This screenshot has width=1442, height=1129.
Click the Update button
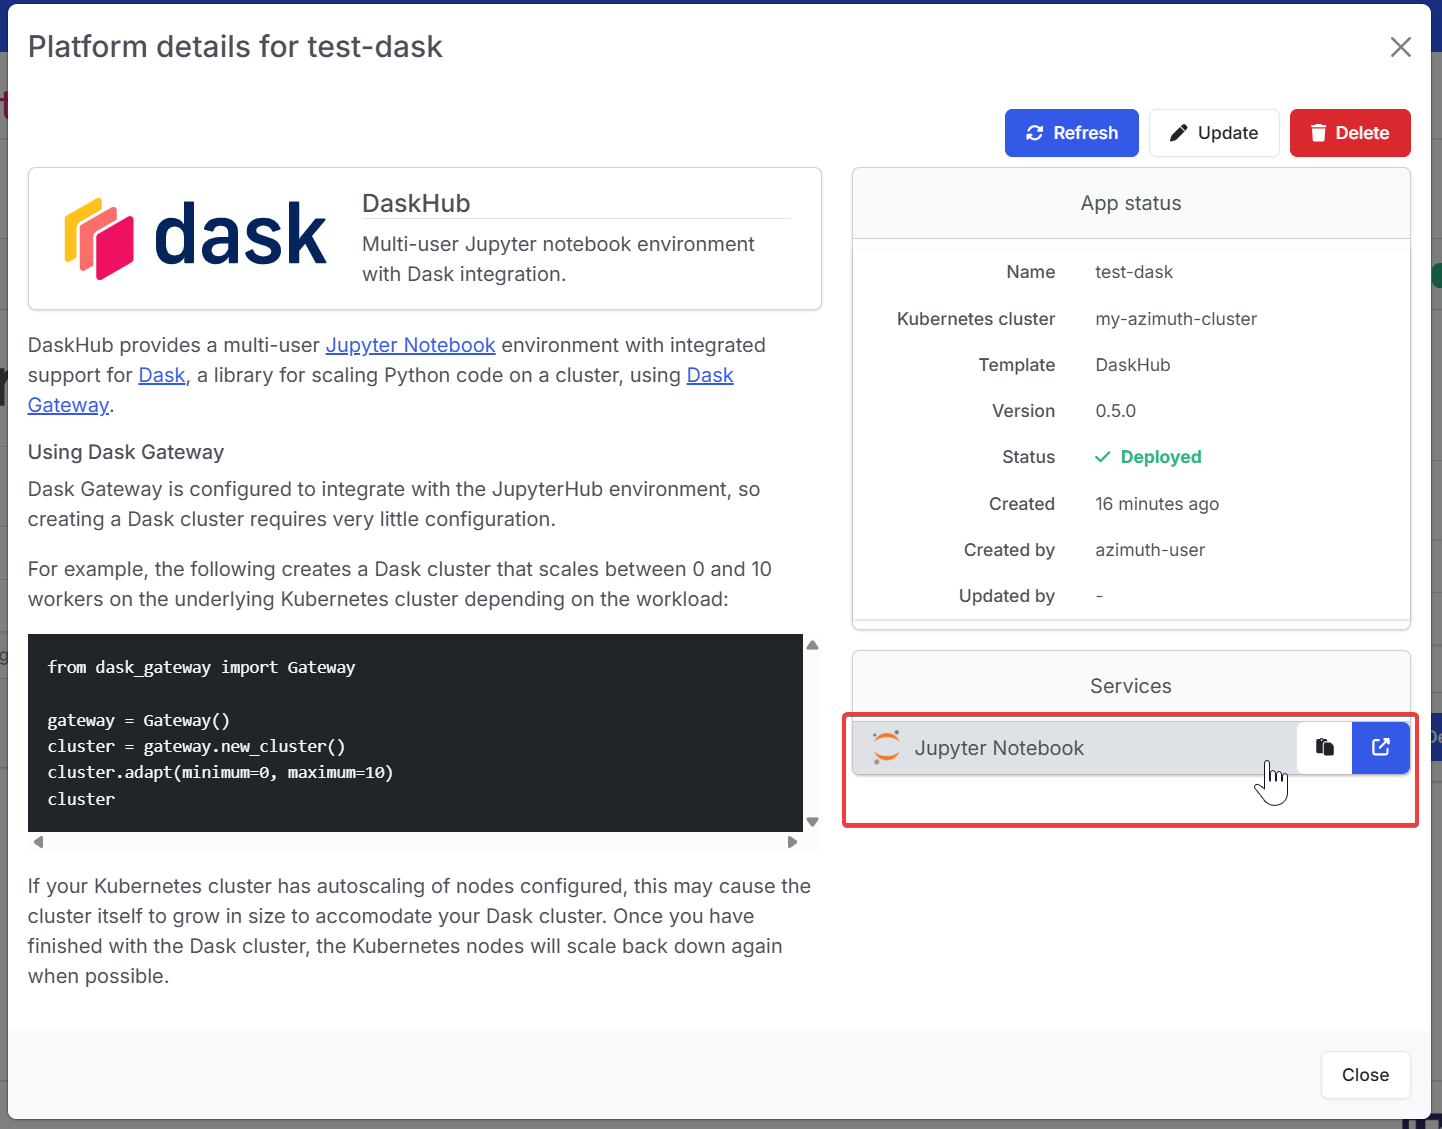[x=1214, y=133]
